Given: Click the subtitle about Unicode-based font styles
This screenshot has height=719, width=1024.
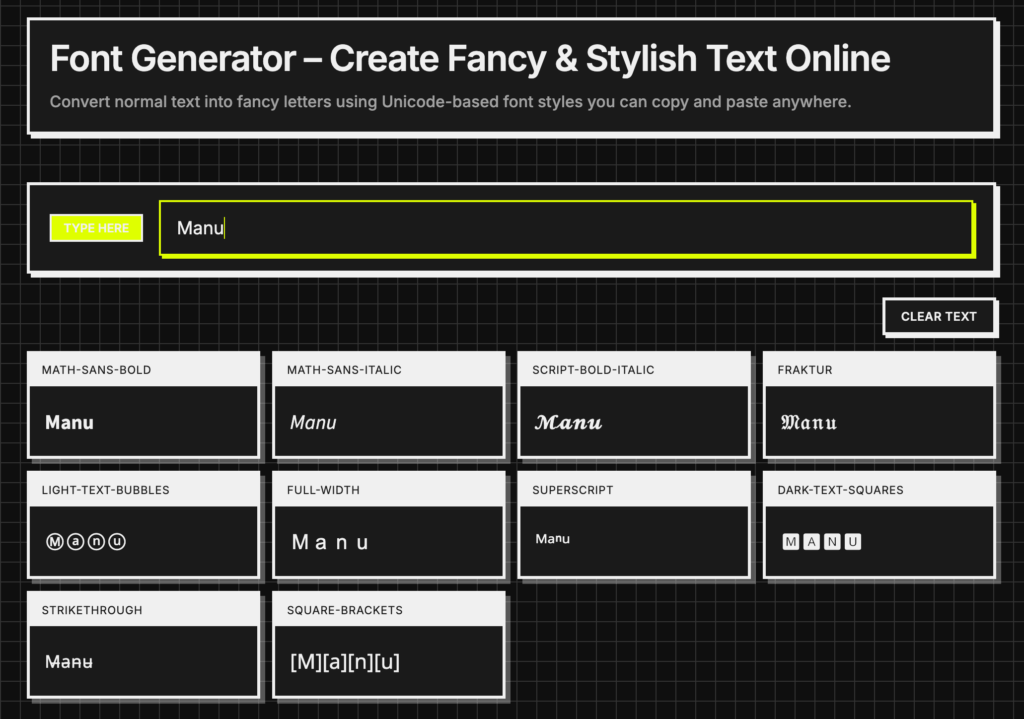Looking at the screenshot, I should click(450, 102).
